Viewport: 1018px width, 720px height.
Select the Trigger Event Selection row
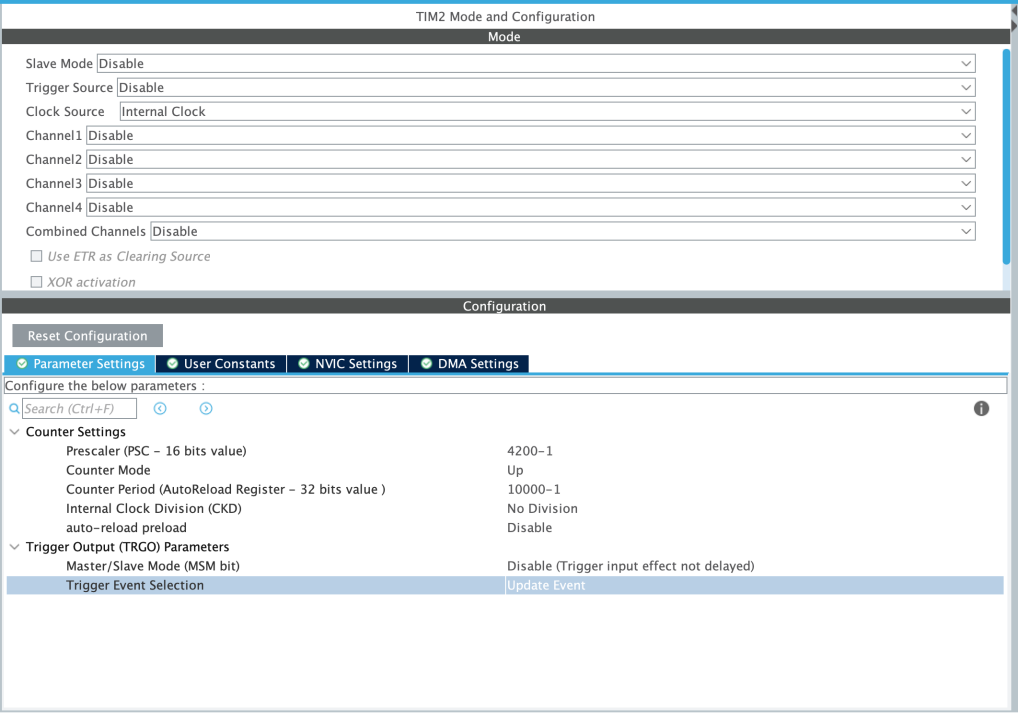(135, 586)
